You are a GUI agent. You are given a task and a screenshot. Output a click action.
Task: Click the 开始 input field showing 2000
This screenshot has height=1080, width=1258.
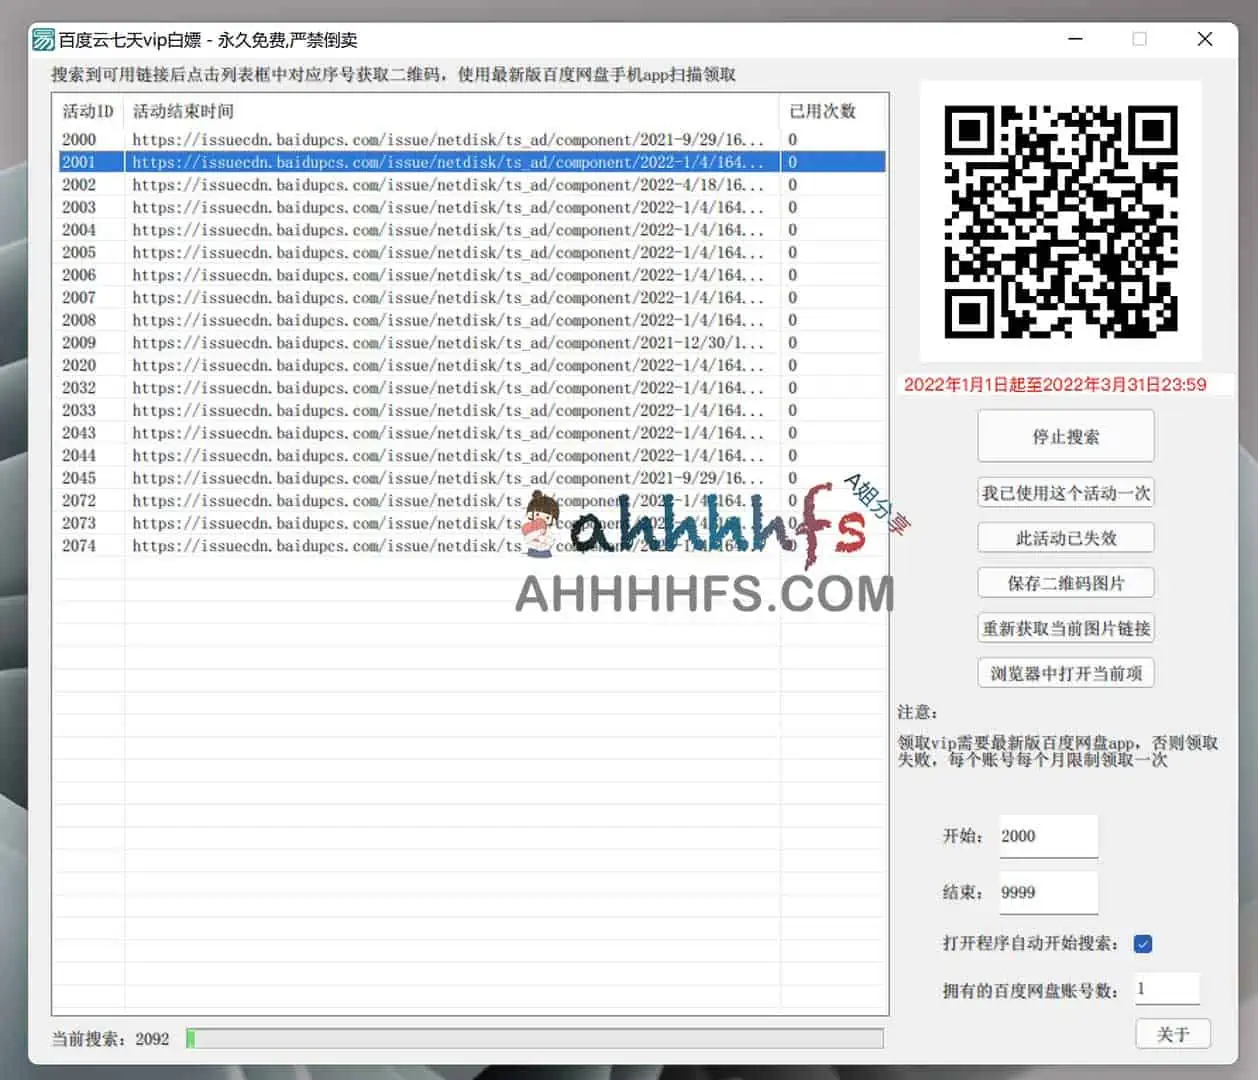coord(1047,835)
